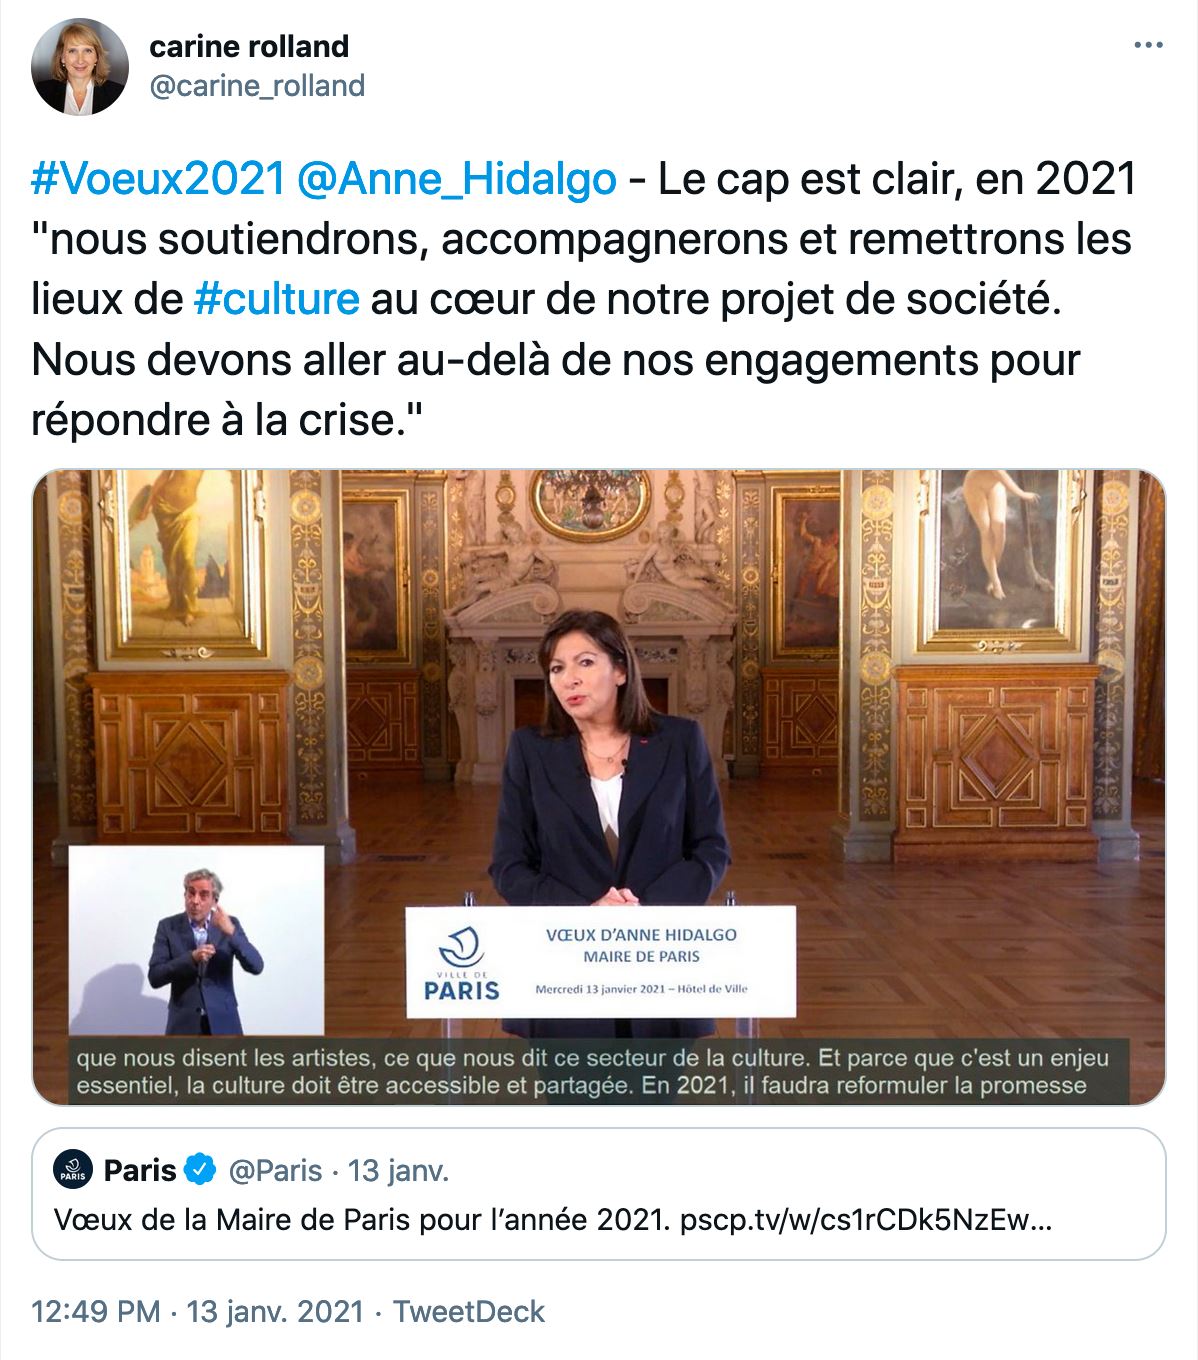Image resolution: width=1198 pixels, height=1360 pixels.
Task: Click the Paris account logo icon
Action: (73, 1170)
